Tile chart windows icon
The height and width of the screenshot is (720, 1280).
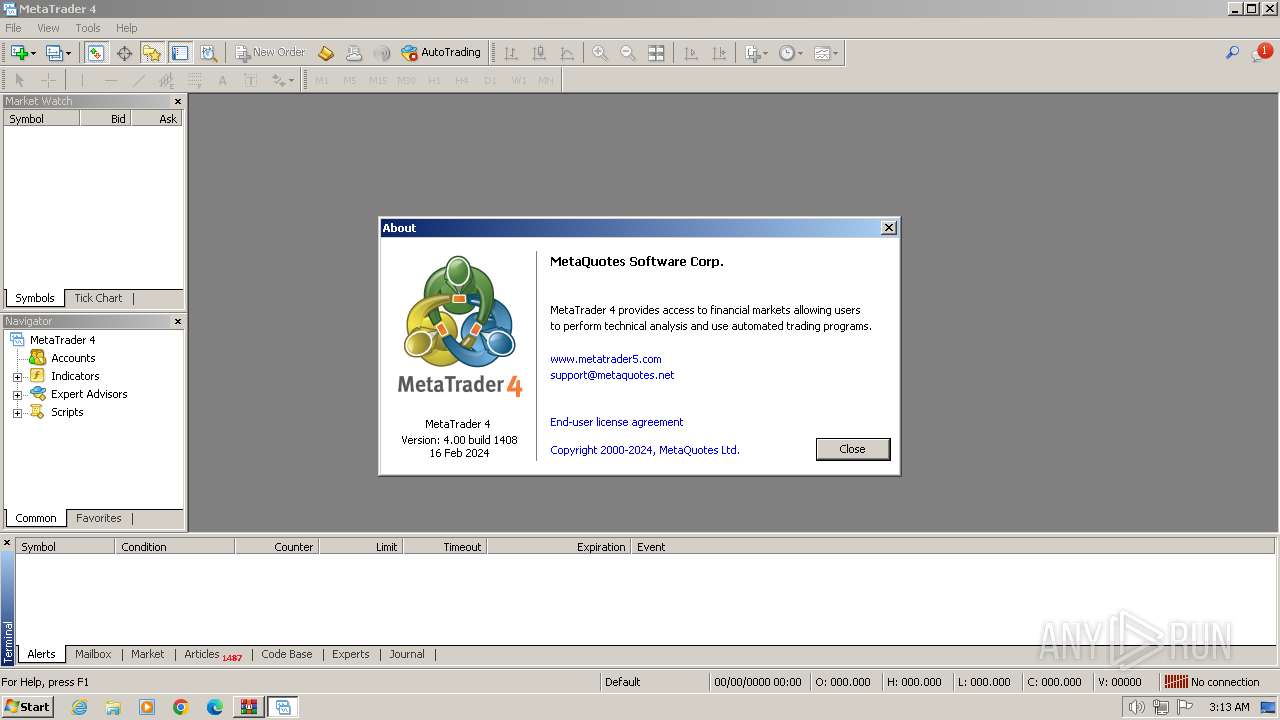click(x=656, y=53)
